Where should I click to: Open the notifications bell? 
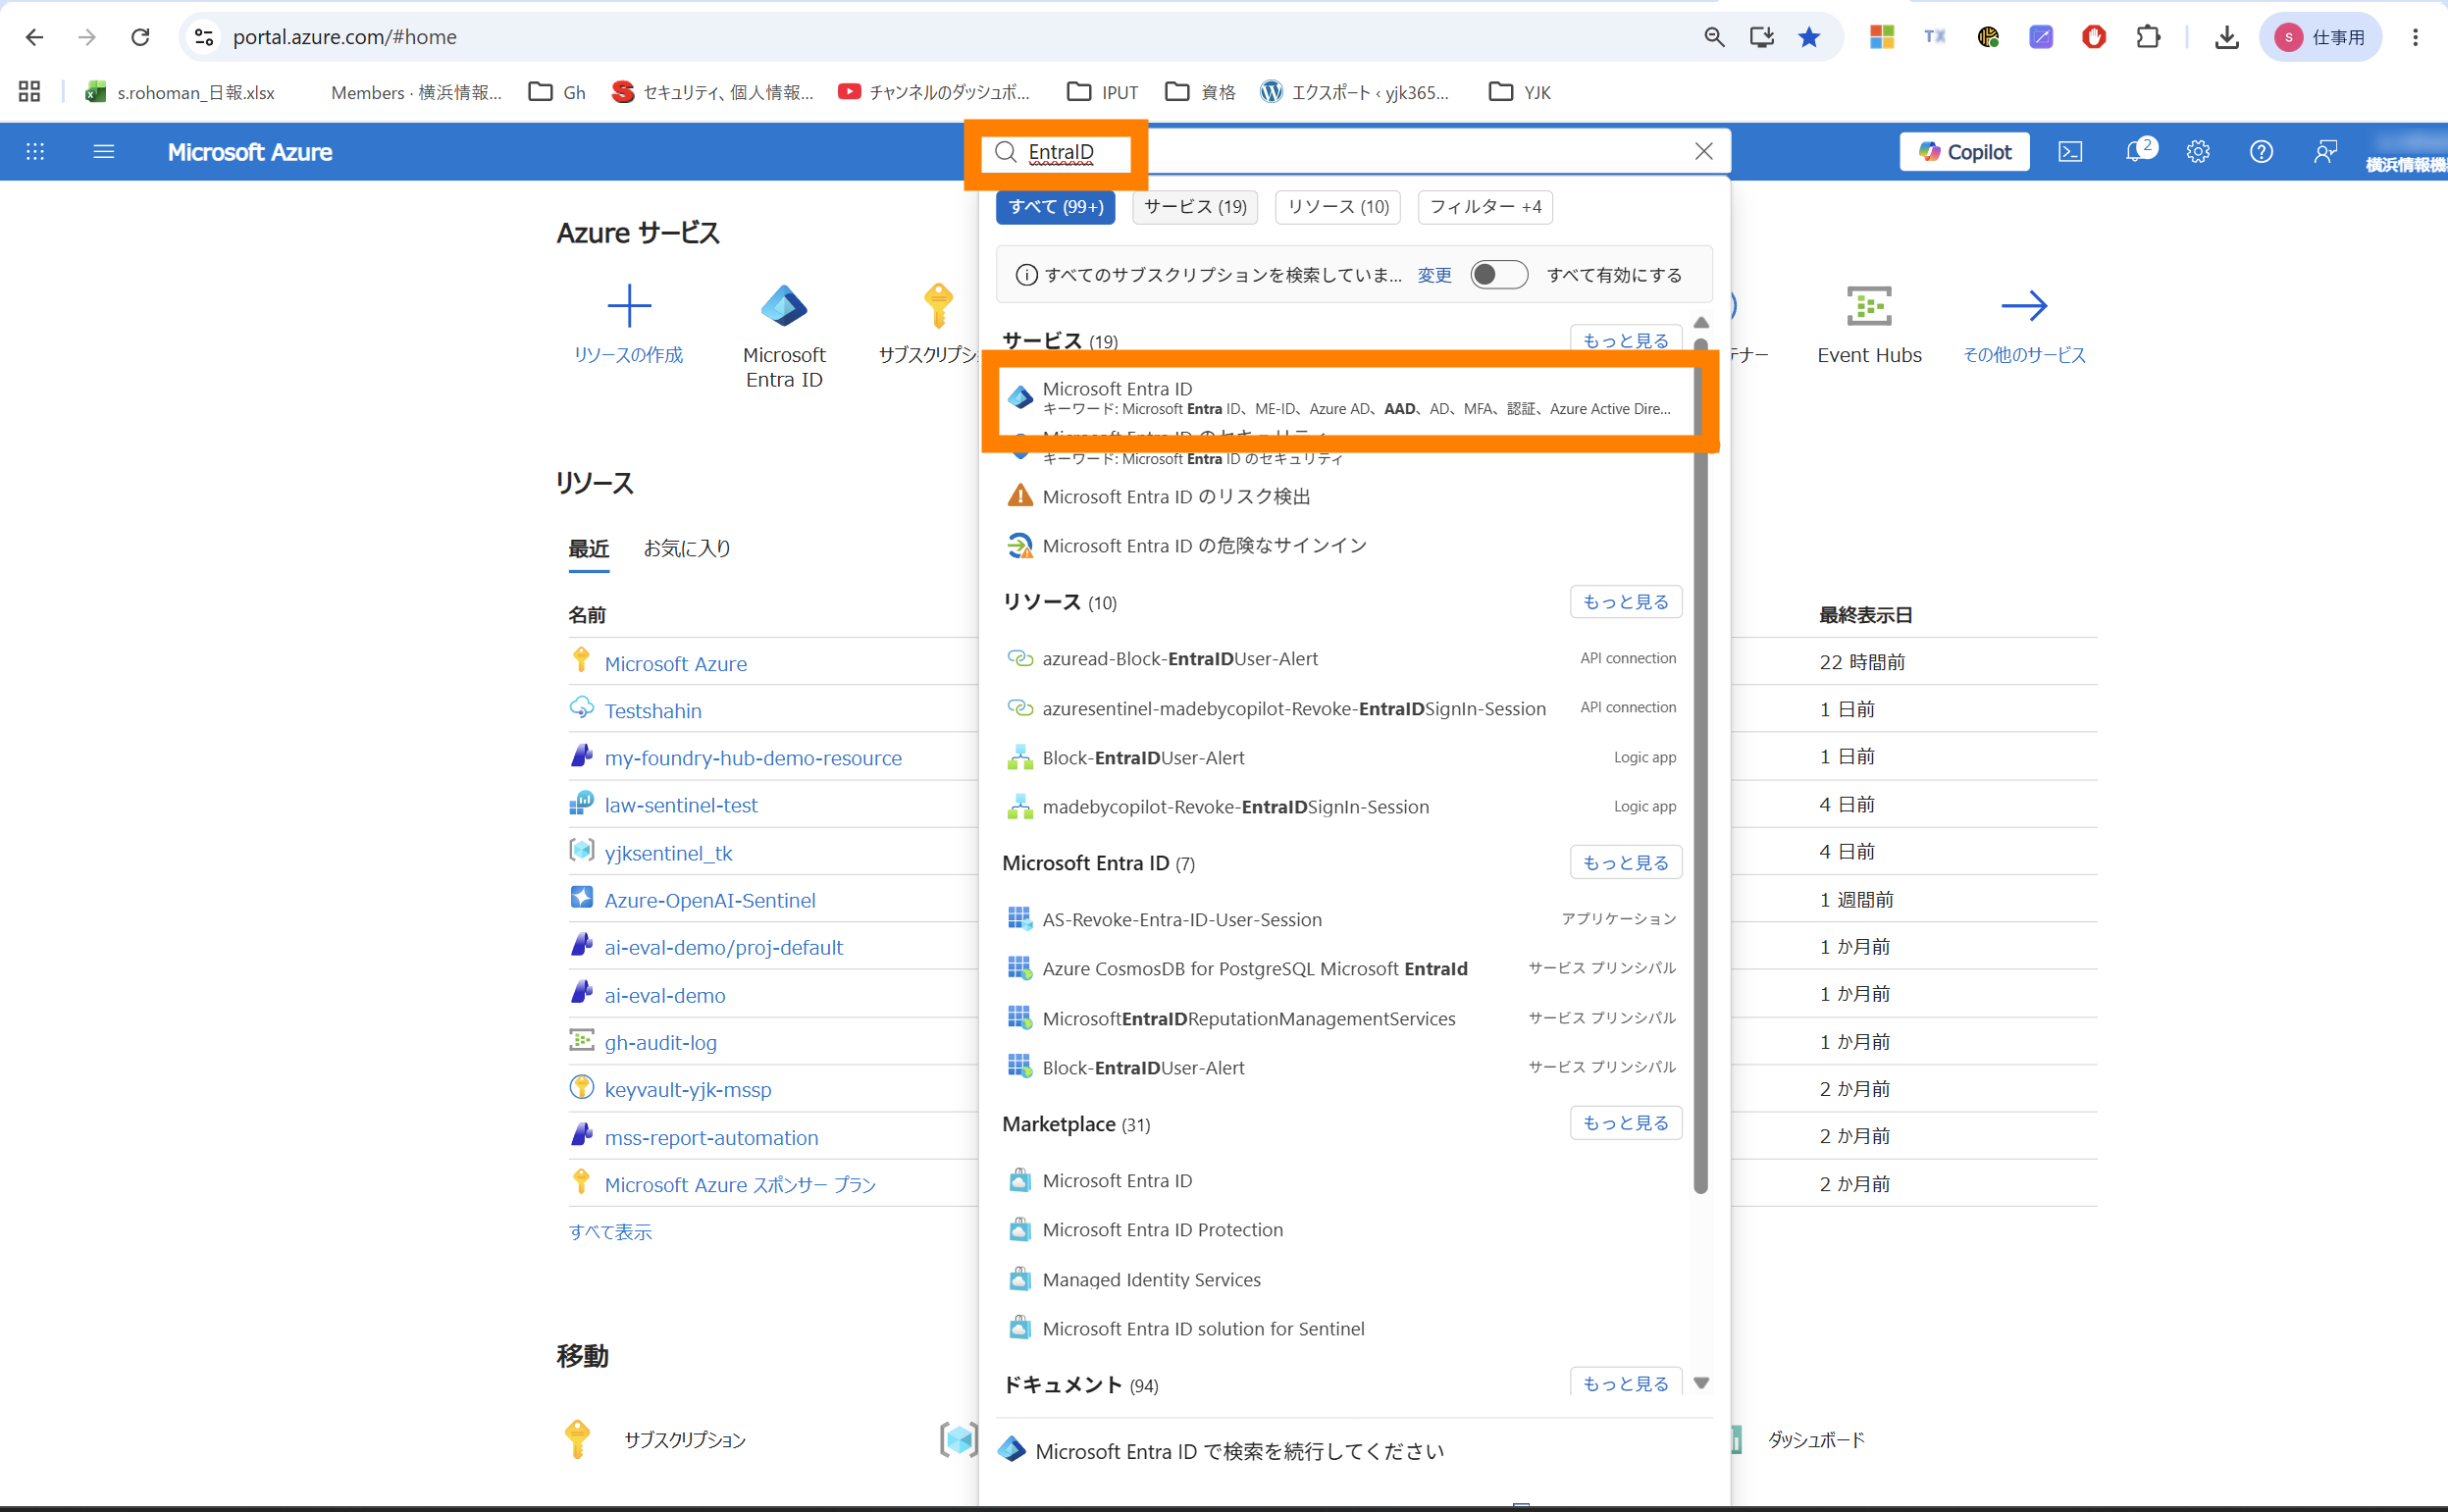tap(2135, 152)
